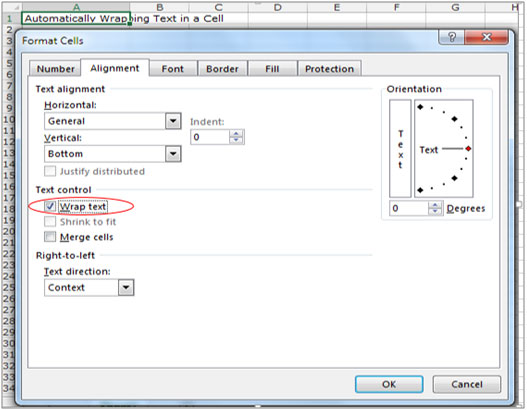Click the Horizontal combo box showing General

pos(113,121)
